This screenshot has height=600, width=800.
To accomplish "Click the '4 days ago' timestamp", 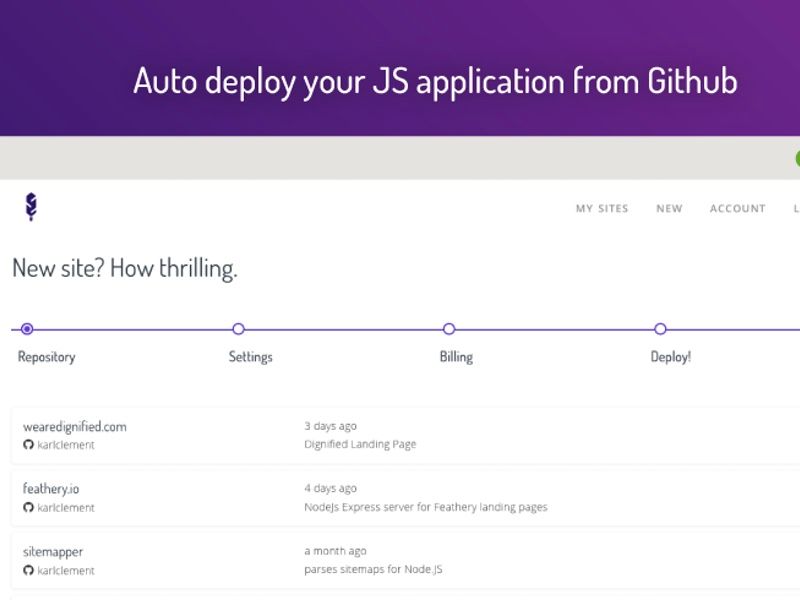I will (x=331, y=488).
